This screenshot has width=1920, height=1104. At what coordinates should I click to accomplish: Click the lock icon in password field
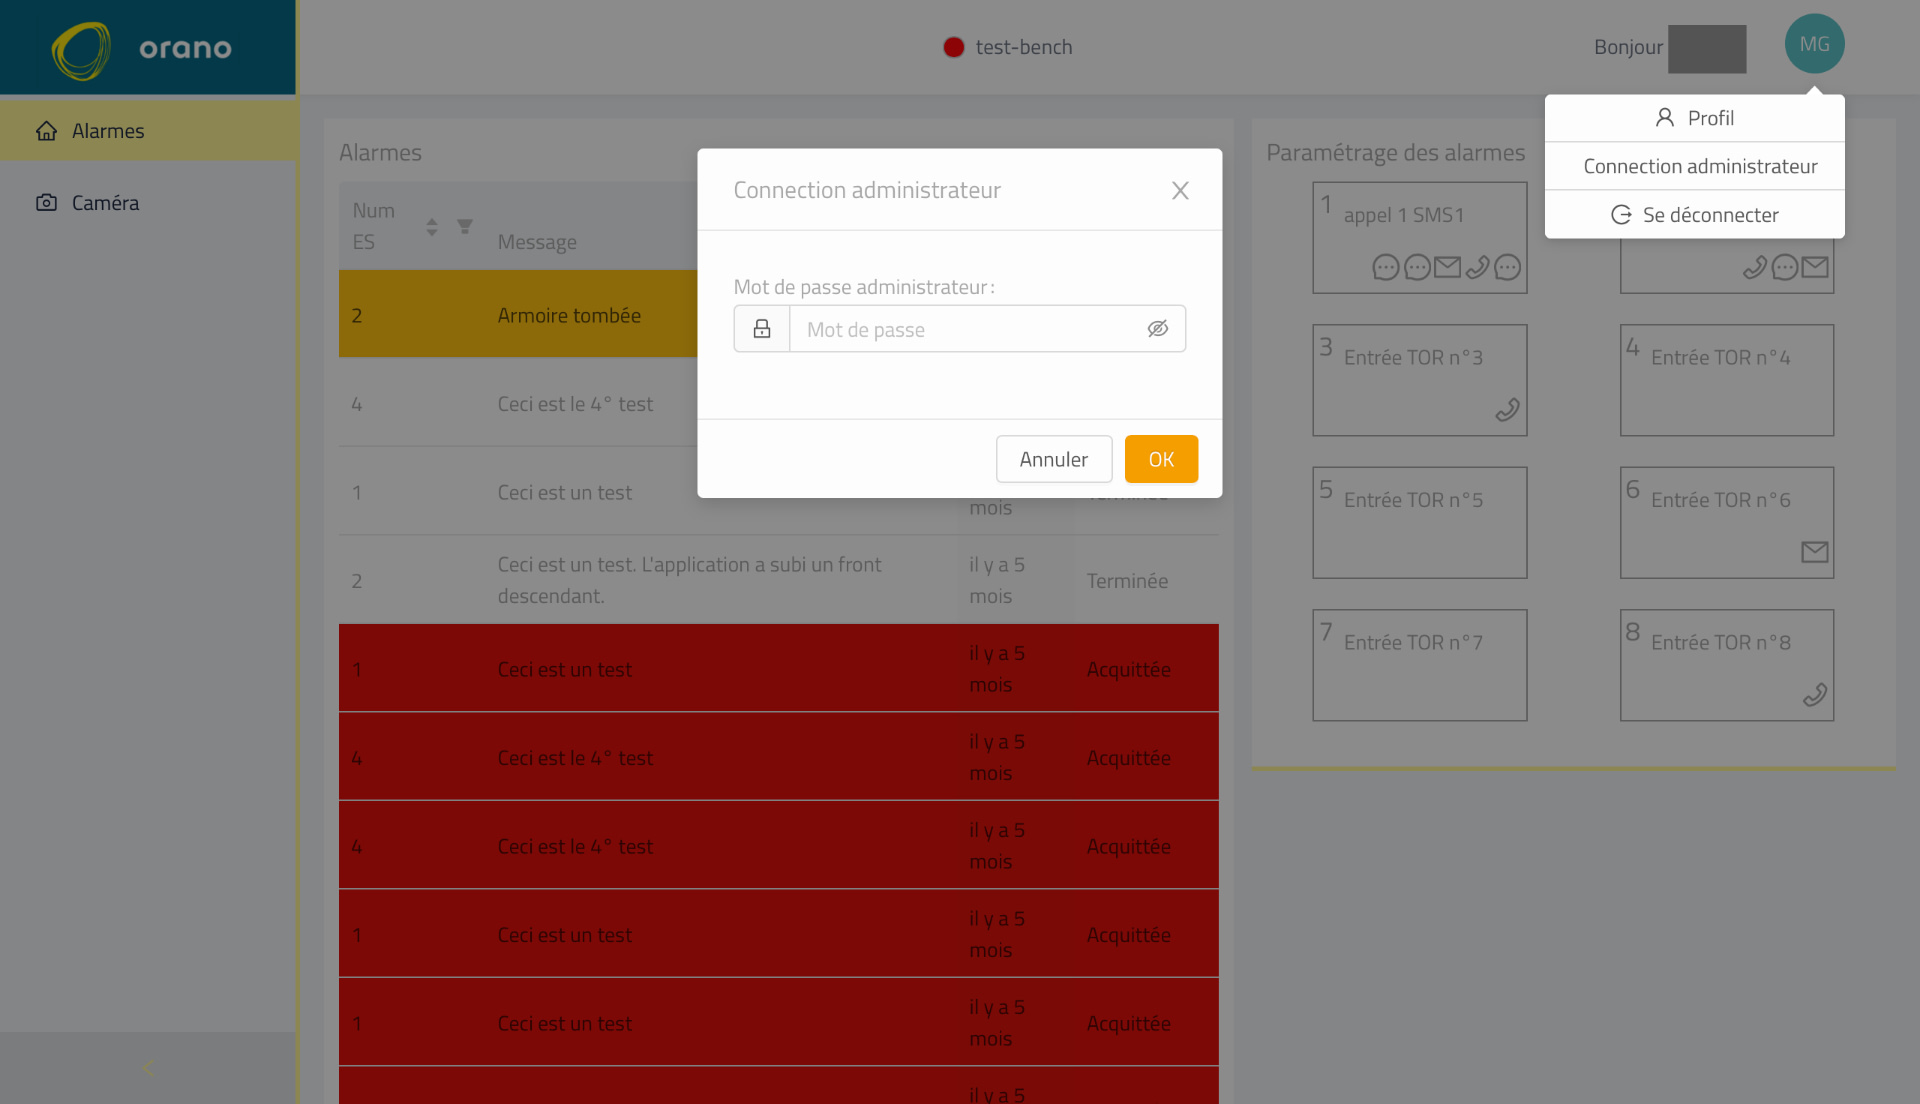(x=762, y=329)
